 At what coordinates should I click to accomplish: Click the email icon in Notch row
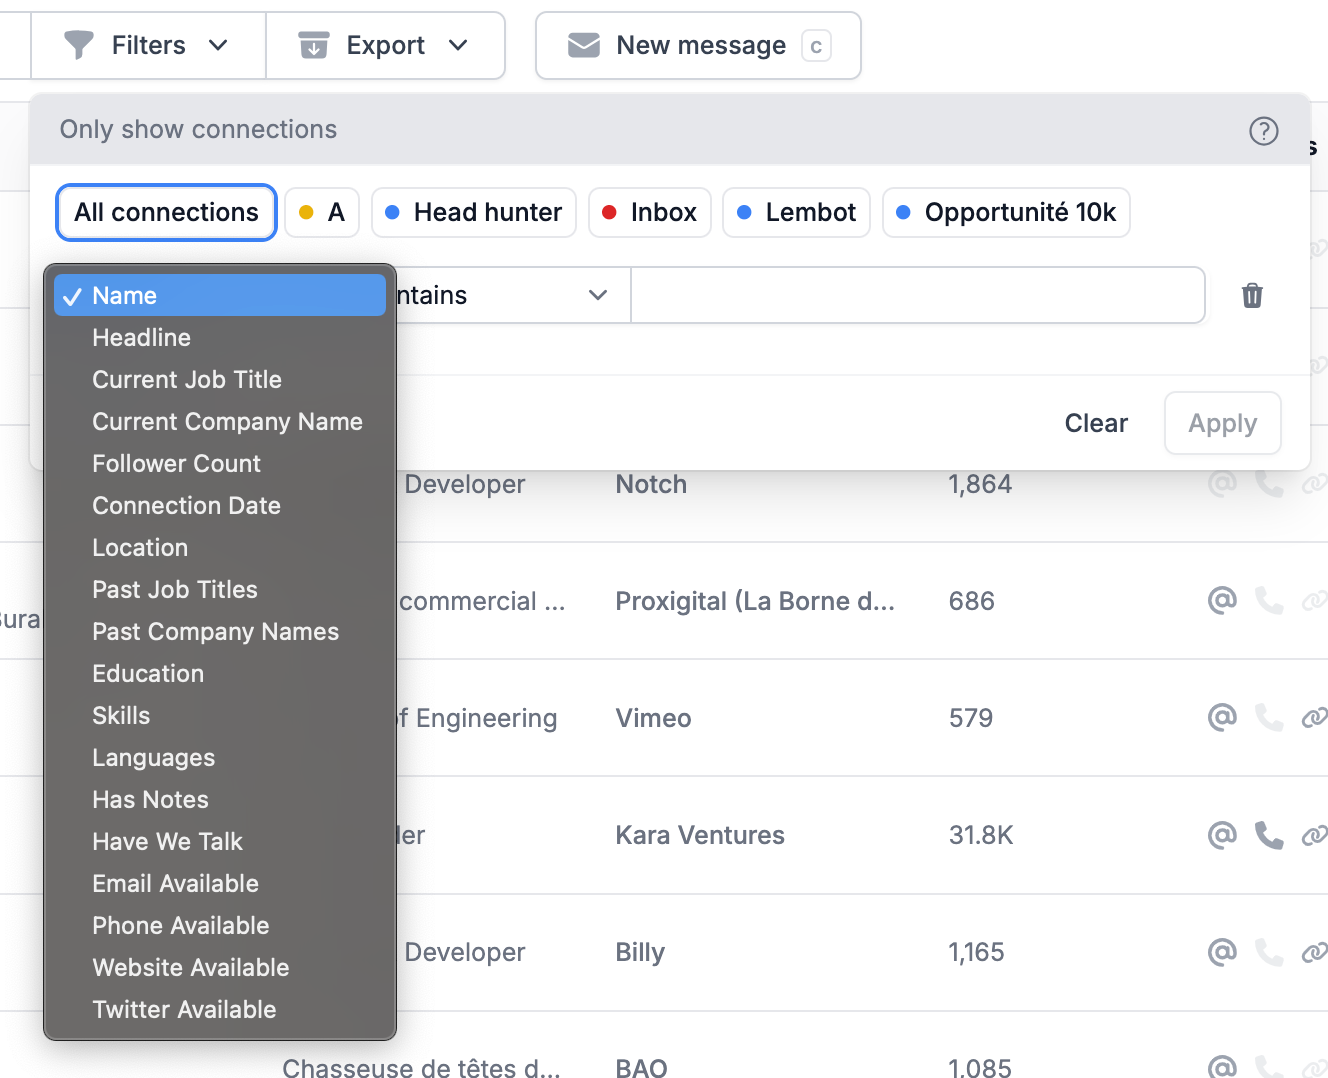pyautogui.click(x=1222, y=484)
